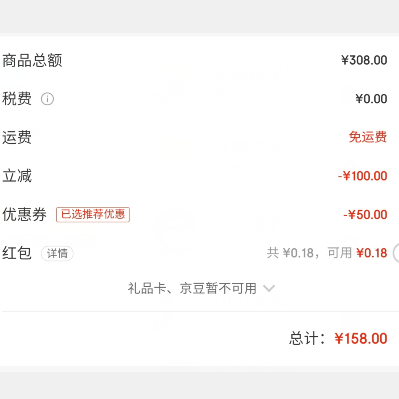Open the 优惠券 row label

pyautogui.click(x=24, y=214)
